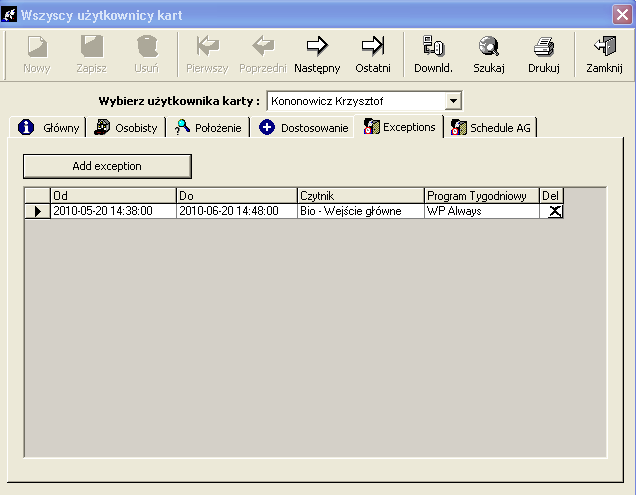
Task: Select the Exceptions tab
Action: [399, 127]
